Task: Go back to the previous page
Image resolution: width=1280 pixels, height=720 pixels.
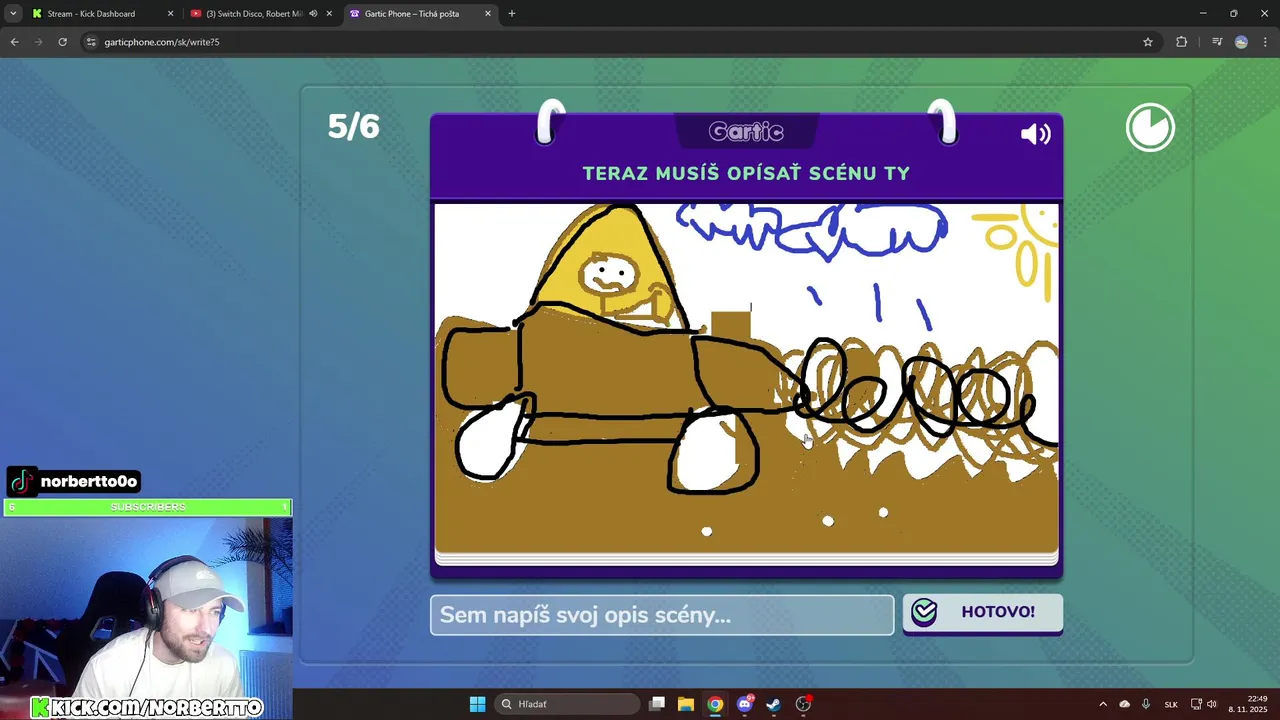Action: coord(14,42)
